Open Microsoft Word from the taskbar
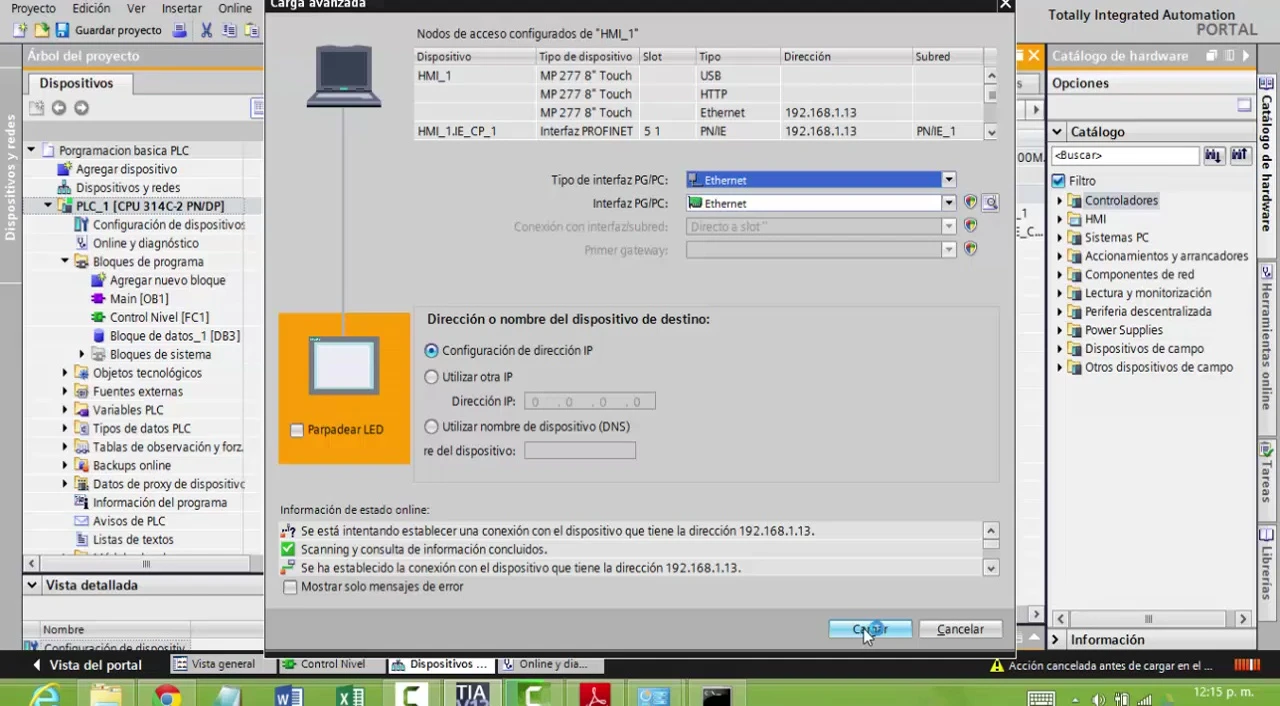 tap(289, 695)
